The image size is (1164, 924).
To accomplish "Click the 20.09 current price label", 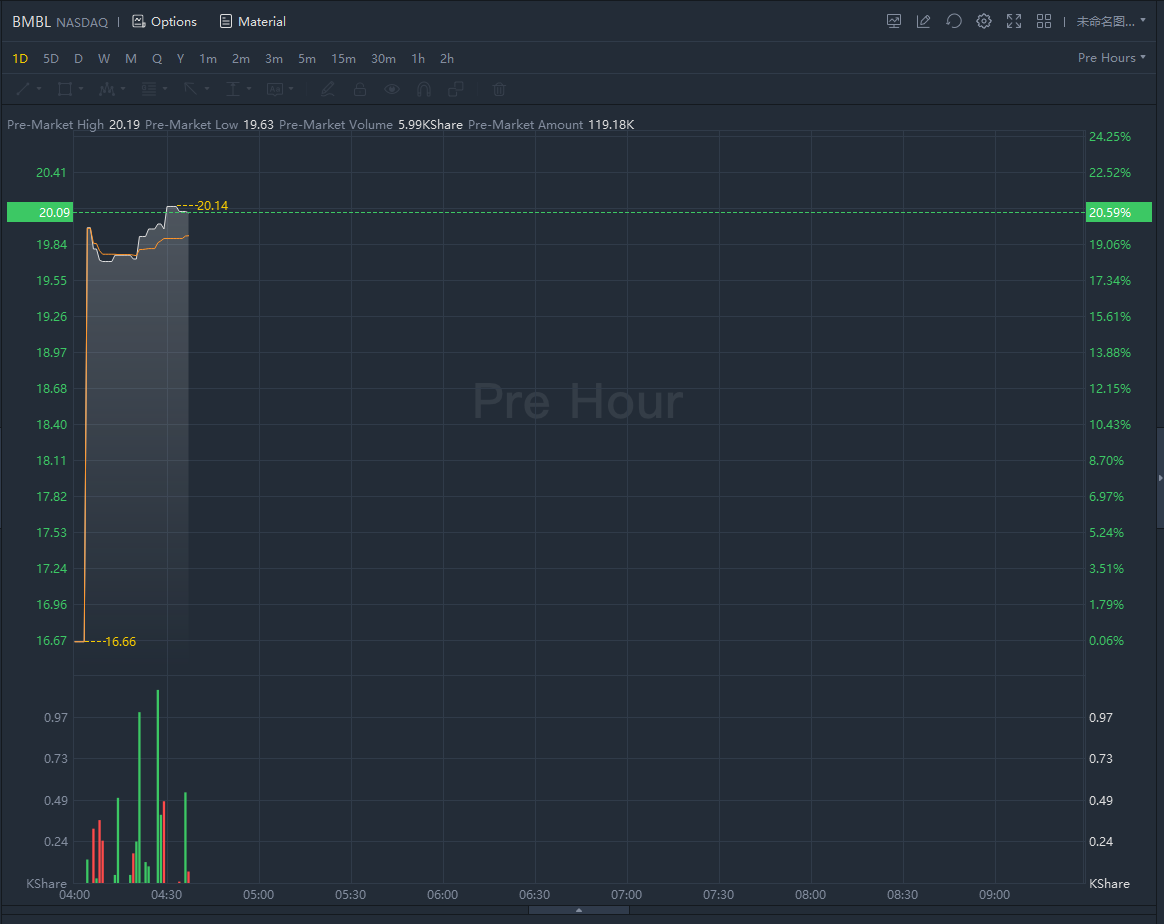I will [x=40, y=212].
